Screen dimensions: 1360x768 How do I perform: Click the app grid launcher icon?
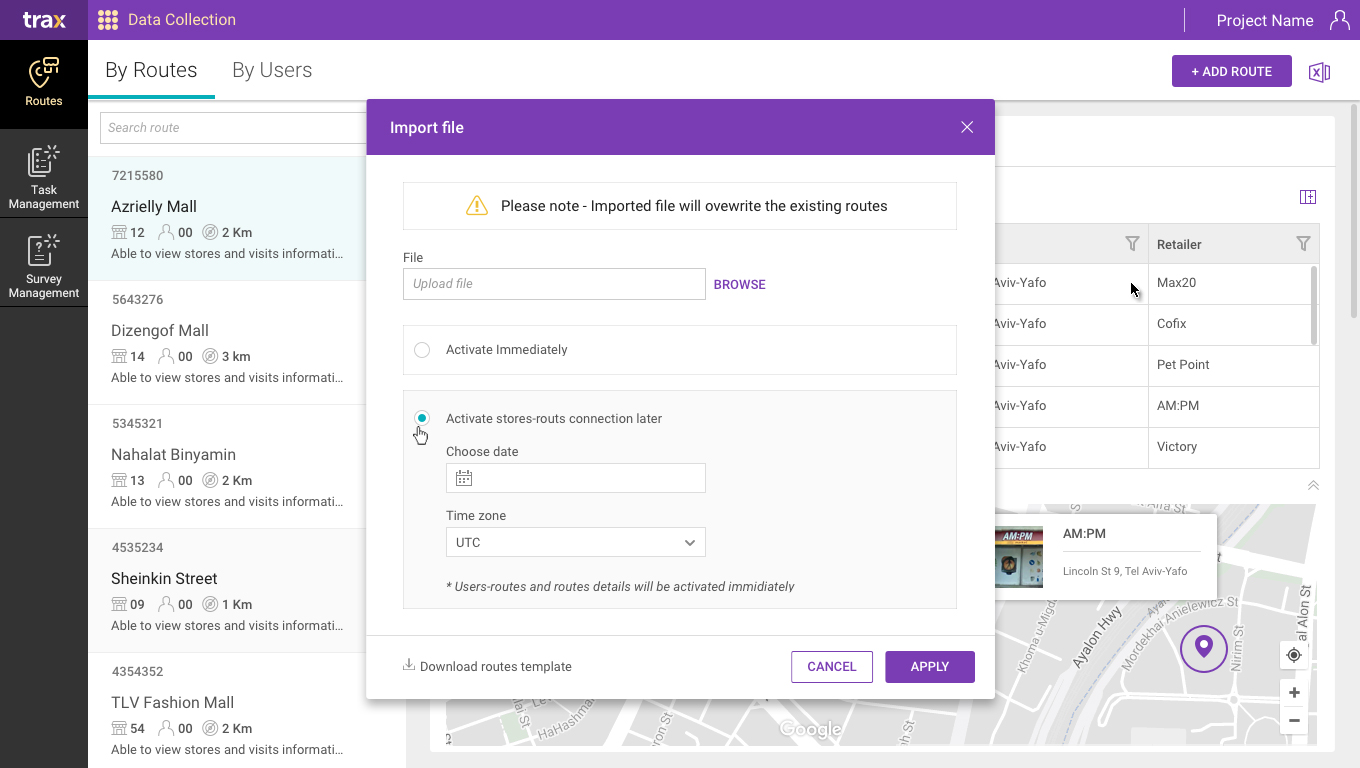108,20
